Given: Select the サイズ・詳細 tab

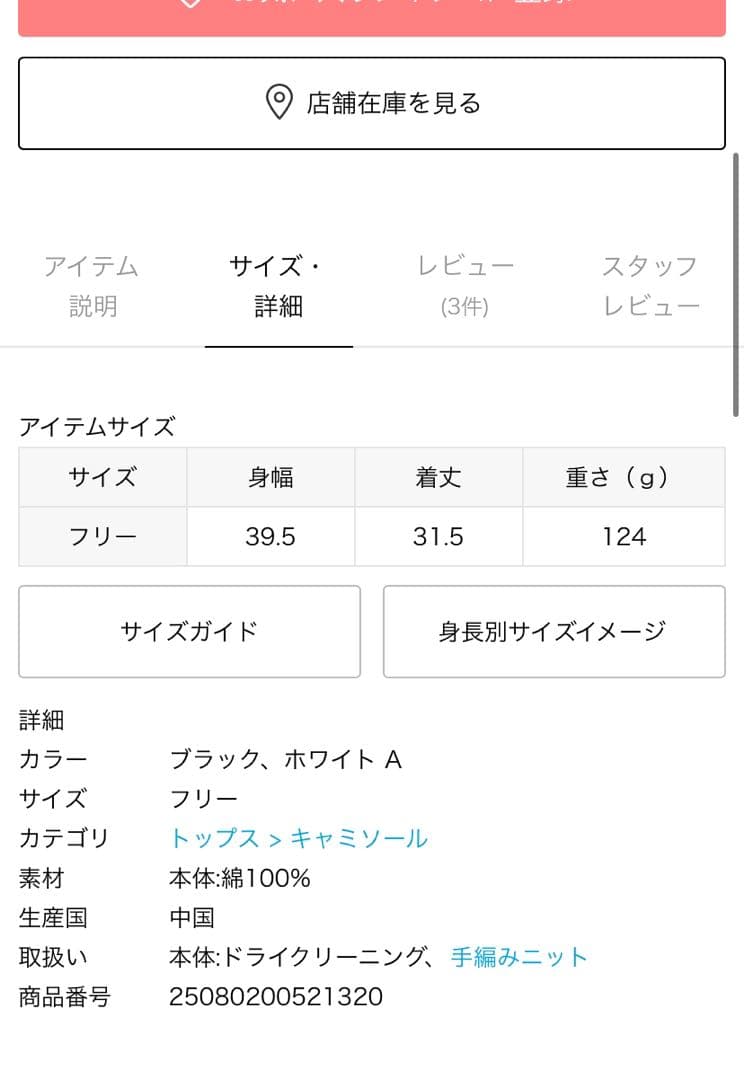Looking at the screenshot, I should (x=278, y=286).
